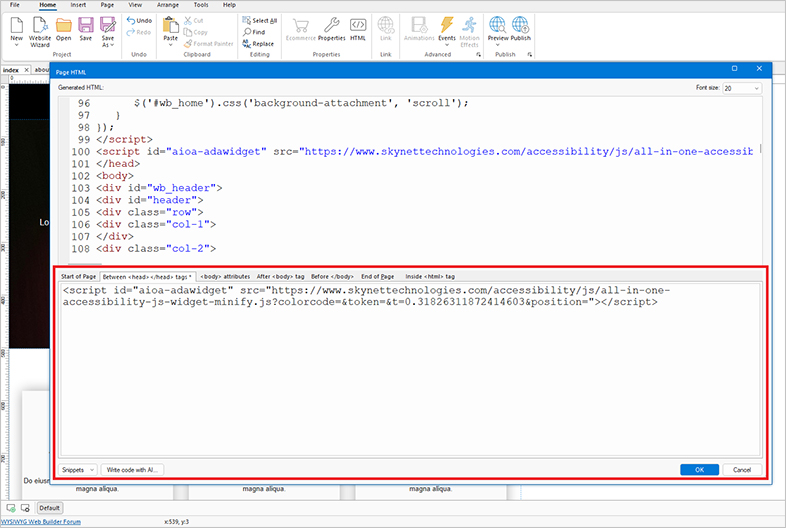Select the Start of Page tab
The width and height of the screenshot is (786, 528).
(78, 276)
